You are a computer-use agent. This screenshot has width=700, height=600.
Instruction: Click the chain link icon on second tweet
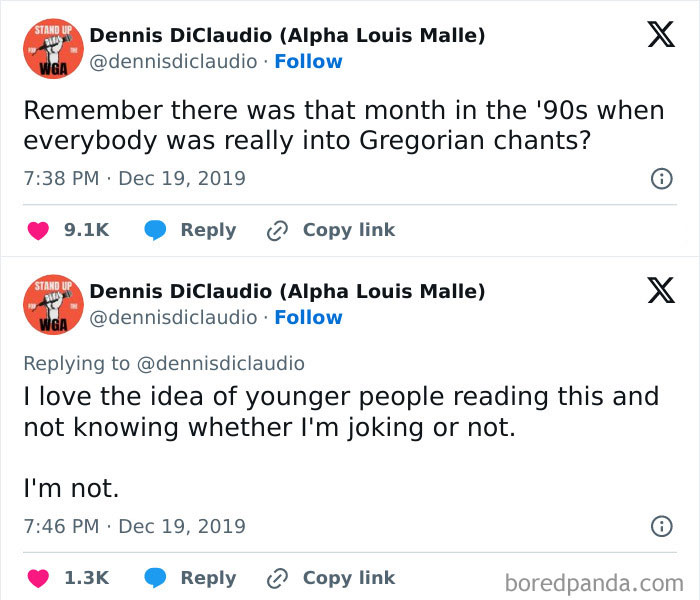[277, 578]
